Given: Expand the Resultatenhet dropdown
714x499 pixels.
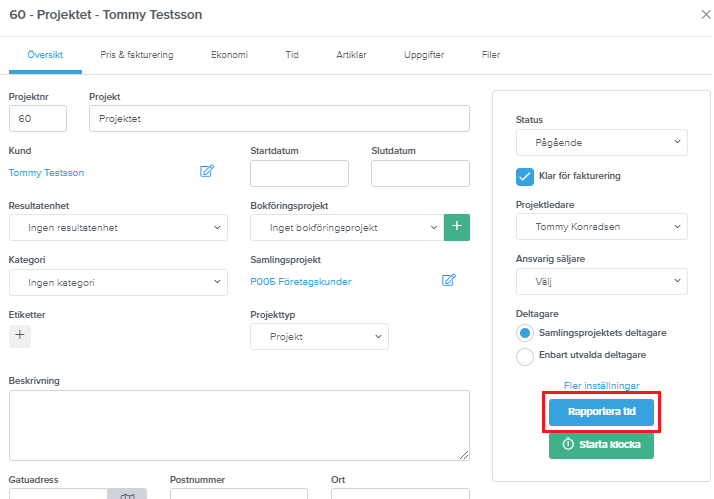Looking at the screenshot, I should tap(118, 228).
